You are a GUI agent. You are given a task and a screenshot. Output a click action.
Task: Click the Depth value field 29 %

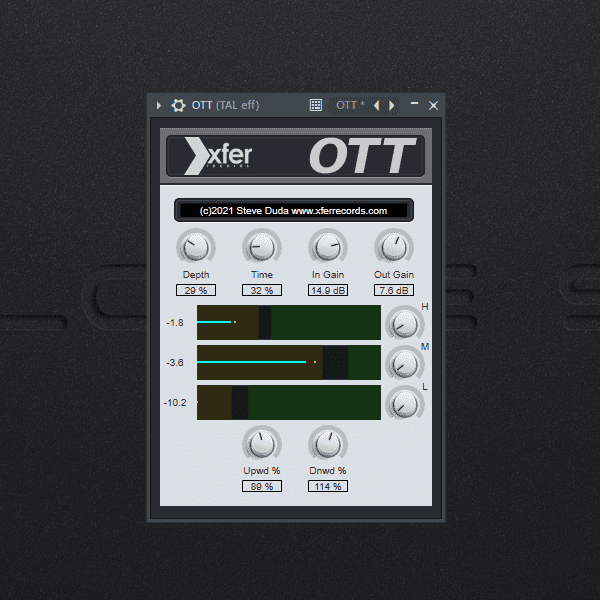[x=196, y=290]
